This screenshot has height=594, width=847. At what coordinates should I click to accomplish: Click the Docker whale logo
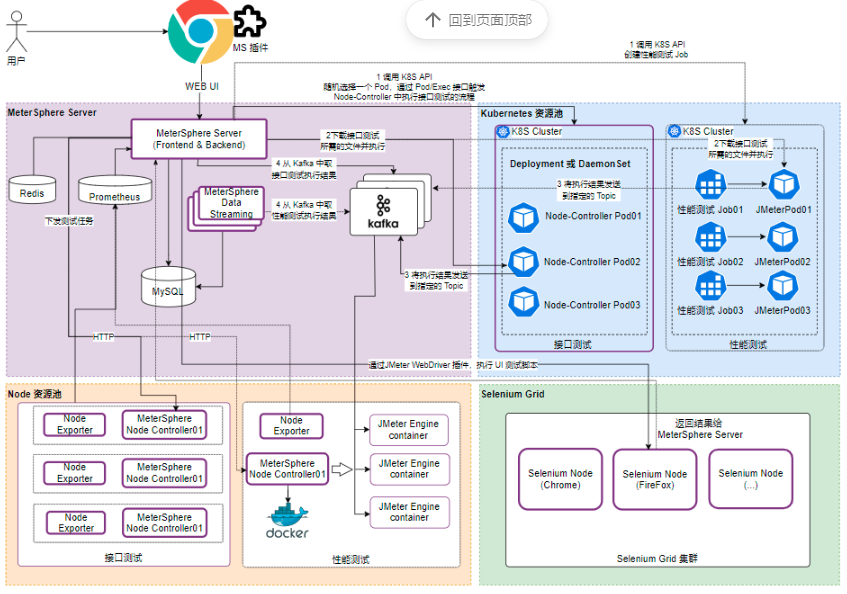tap(287, 514)
